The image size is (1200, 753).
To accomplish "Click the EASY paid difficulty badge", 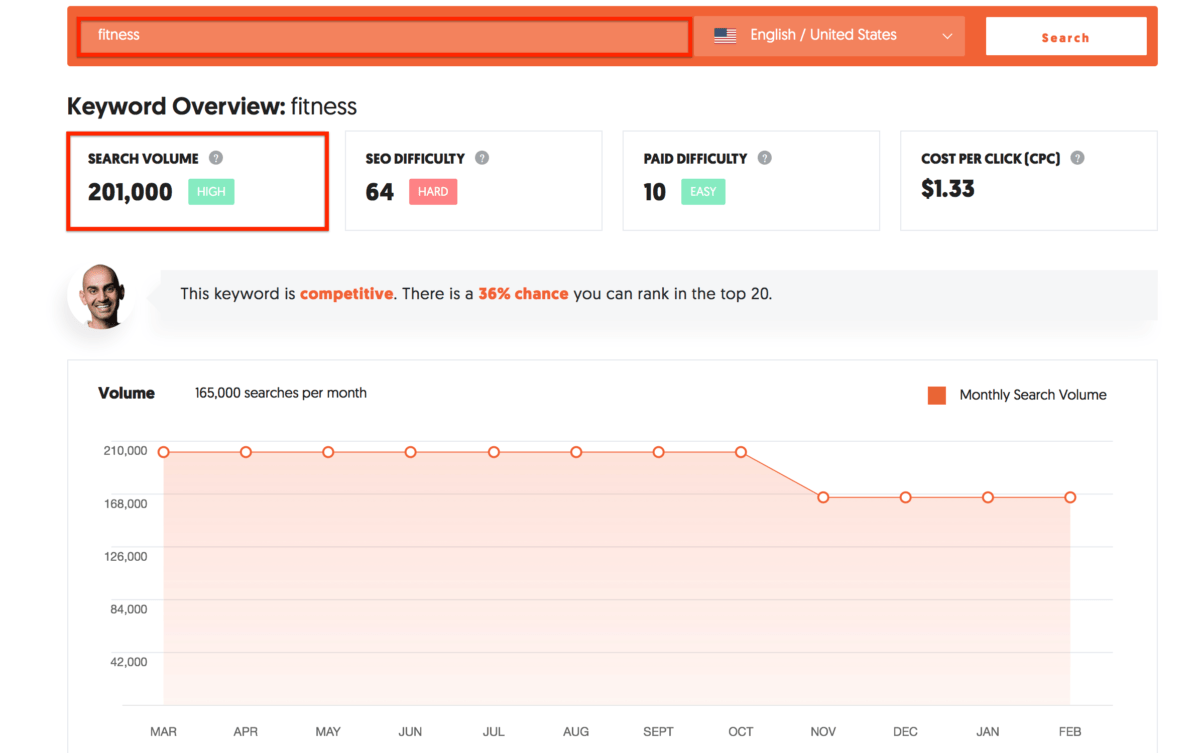I will pyautogui.click(x=704, y=192).
